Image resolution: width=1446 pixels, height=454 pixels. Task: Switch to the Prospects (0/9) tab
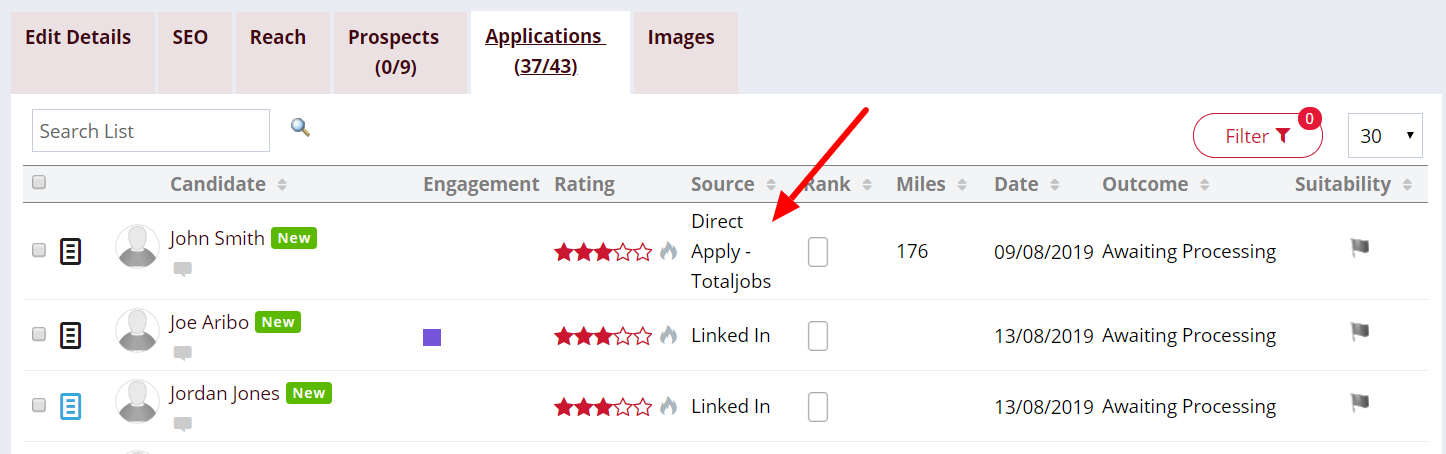(x=393, y=52)
